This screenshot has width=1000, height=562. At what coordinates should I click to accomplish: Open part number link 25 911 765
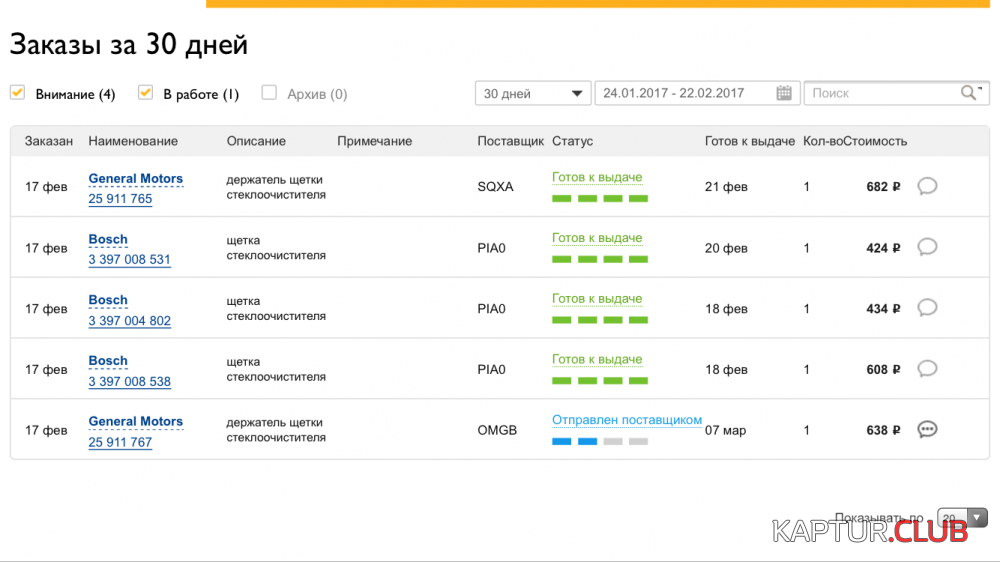pyautogui.click(x=120, y=199)
